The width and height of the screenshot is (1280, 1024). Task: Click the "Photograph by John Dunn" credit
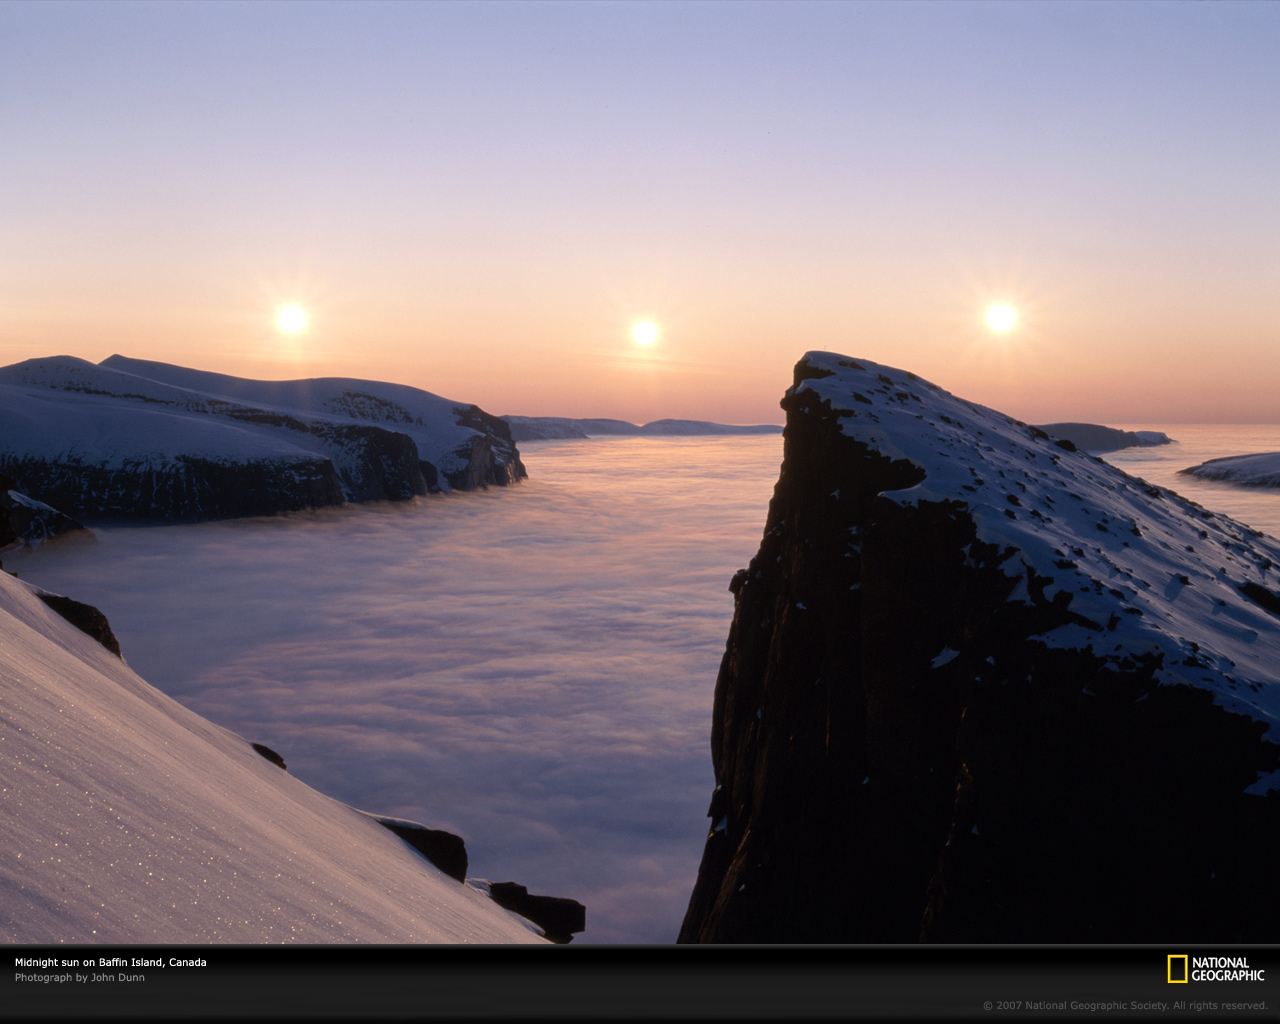[x=80, y=978]
